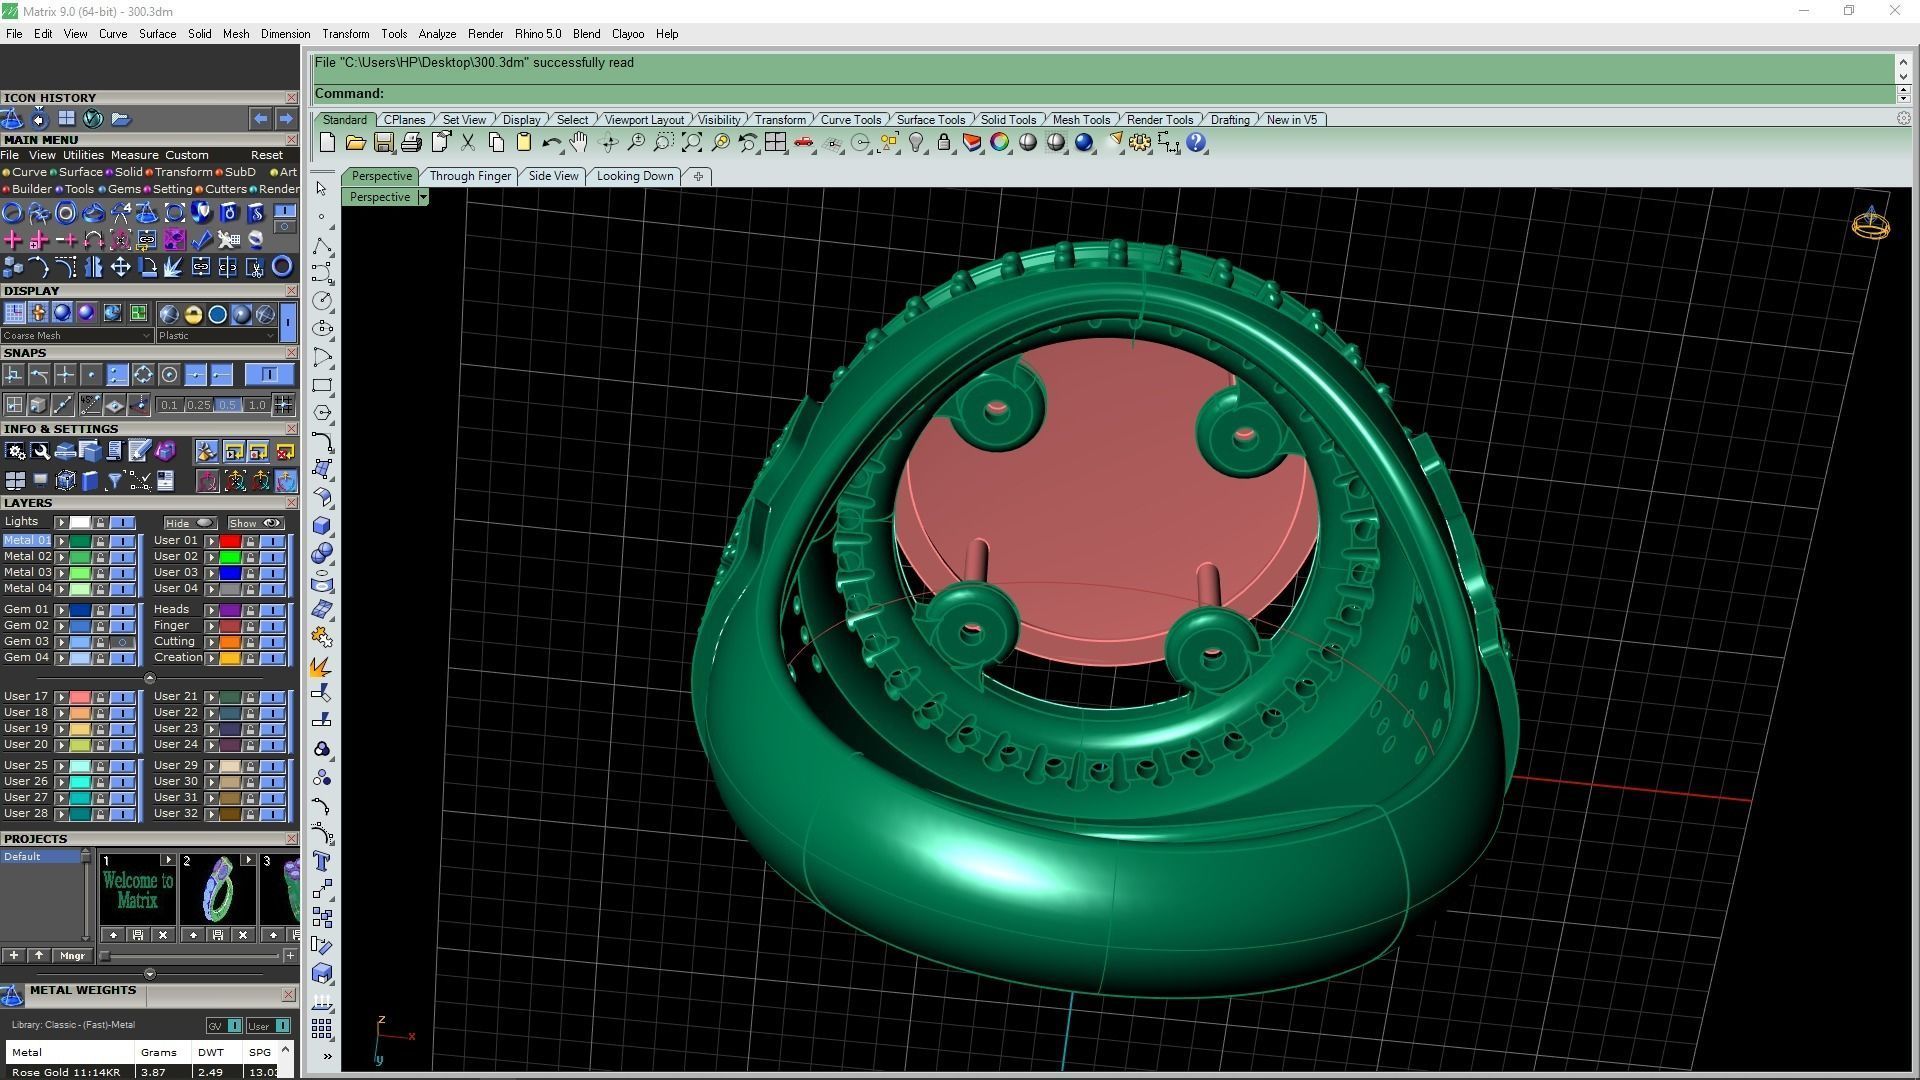The height and width of the screenshot is (1080, 1920).
Task: Select the Box solid tool in side toolbar
Action: pos(322,525)
